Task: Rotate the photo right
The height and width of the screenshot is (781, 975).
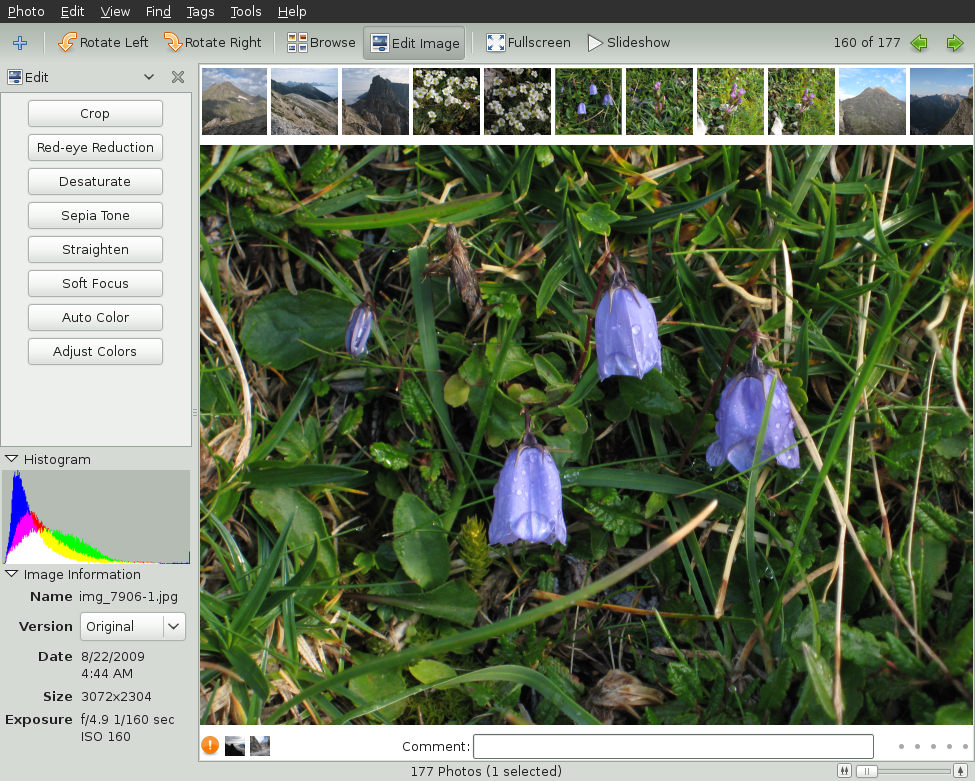Action: (x=212, y=43)
